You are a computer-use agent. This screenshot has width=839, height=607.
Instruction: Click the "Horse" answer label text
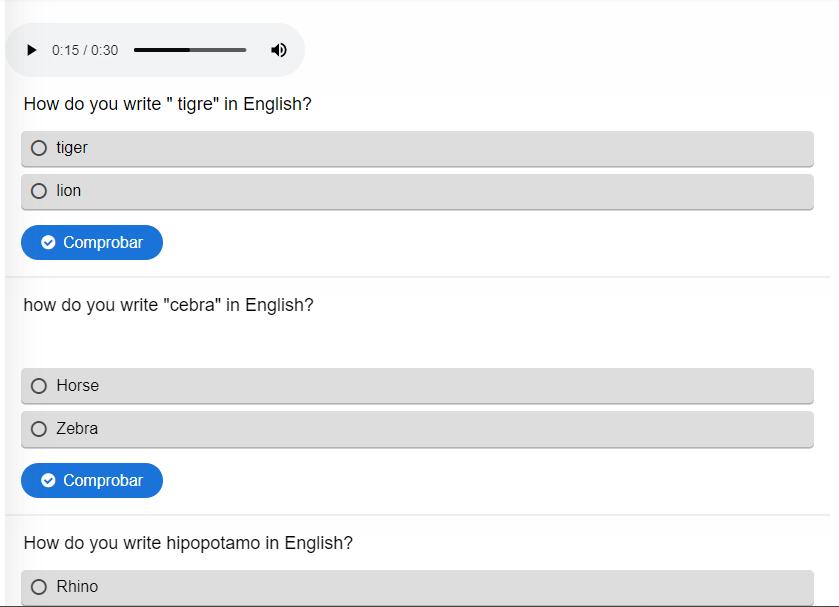[x=78, y=386]
